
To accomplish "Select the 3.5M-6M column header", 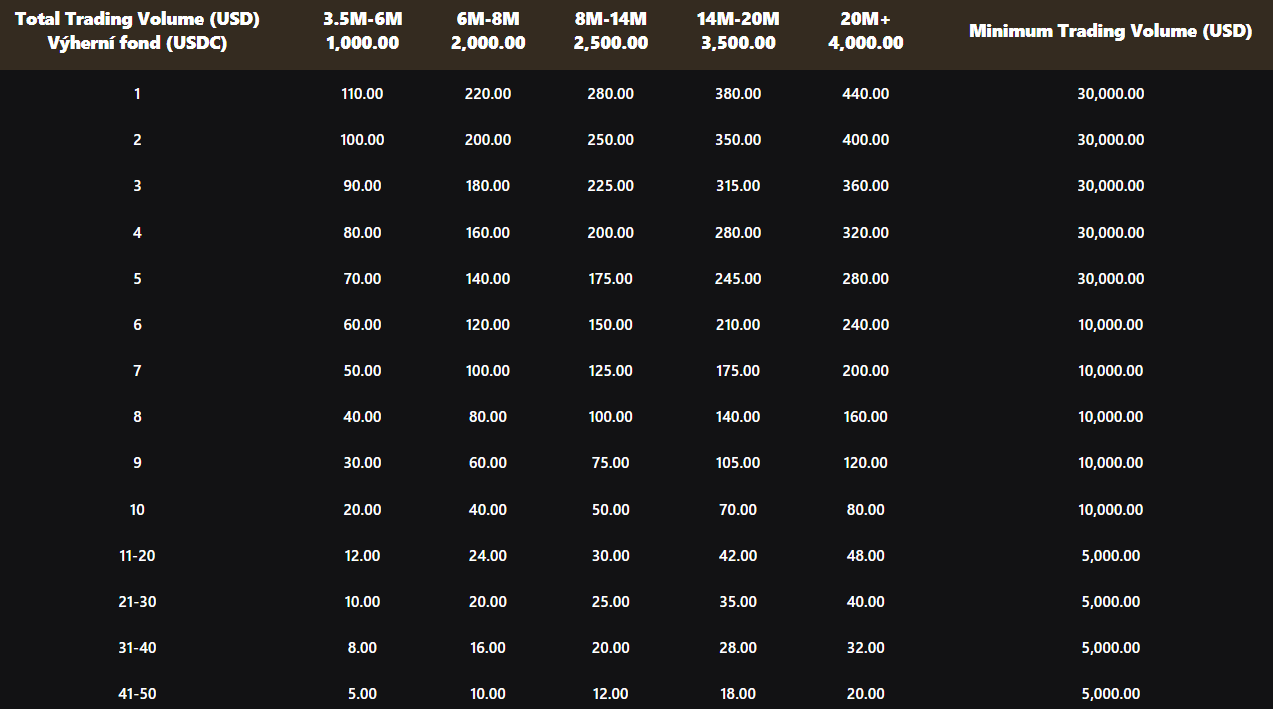I will 362,20.
